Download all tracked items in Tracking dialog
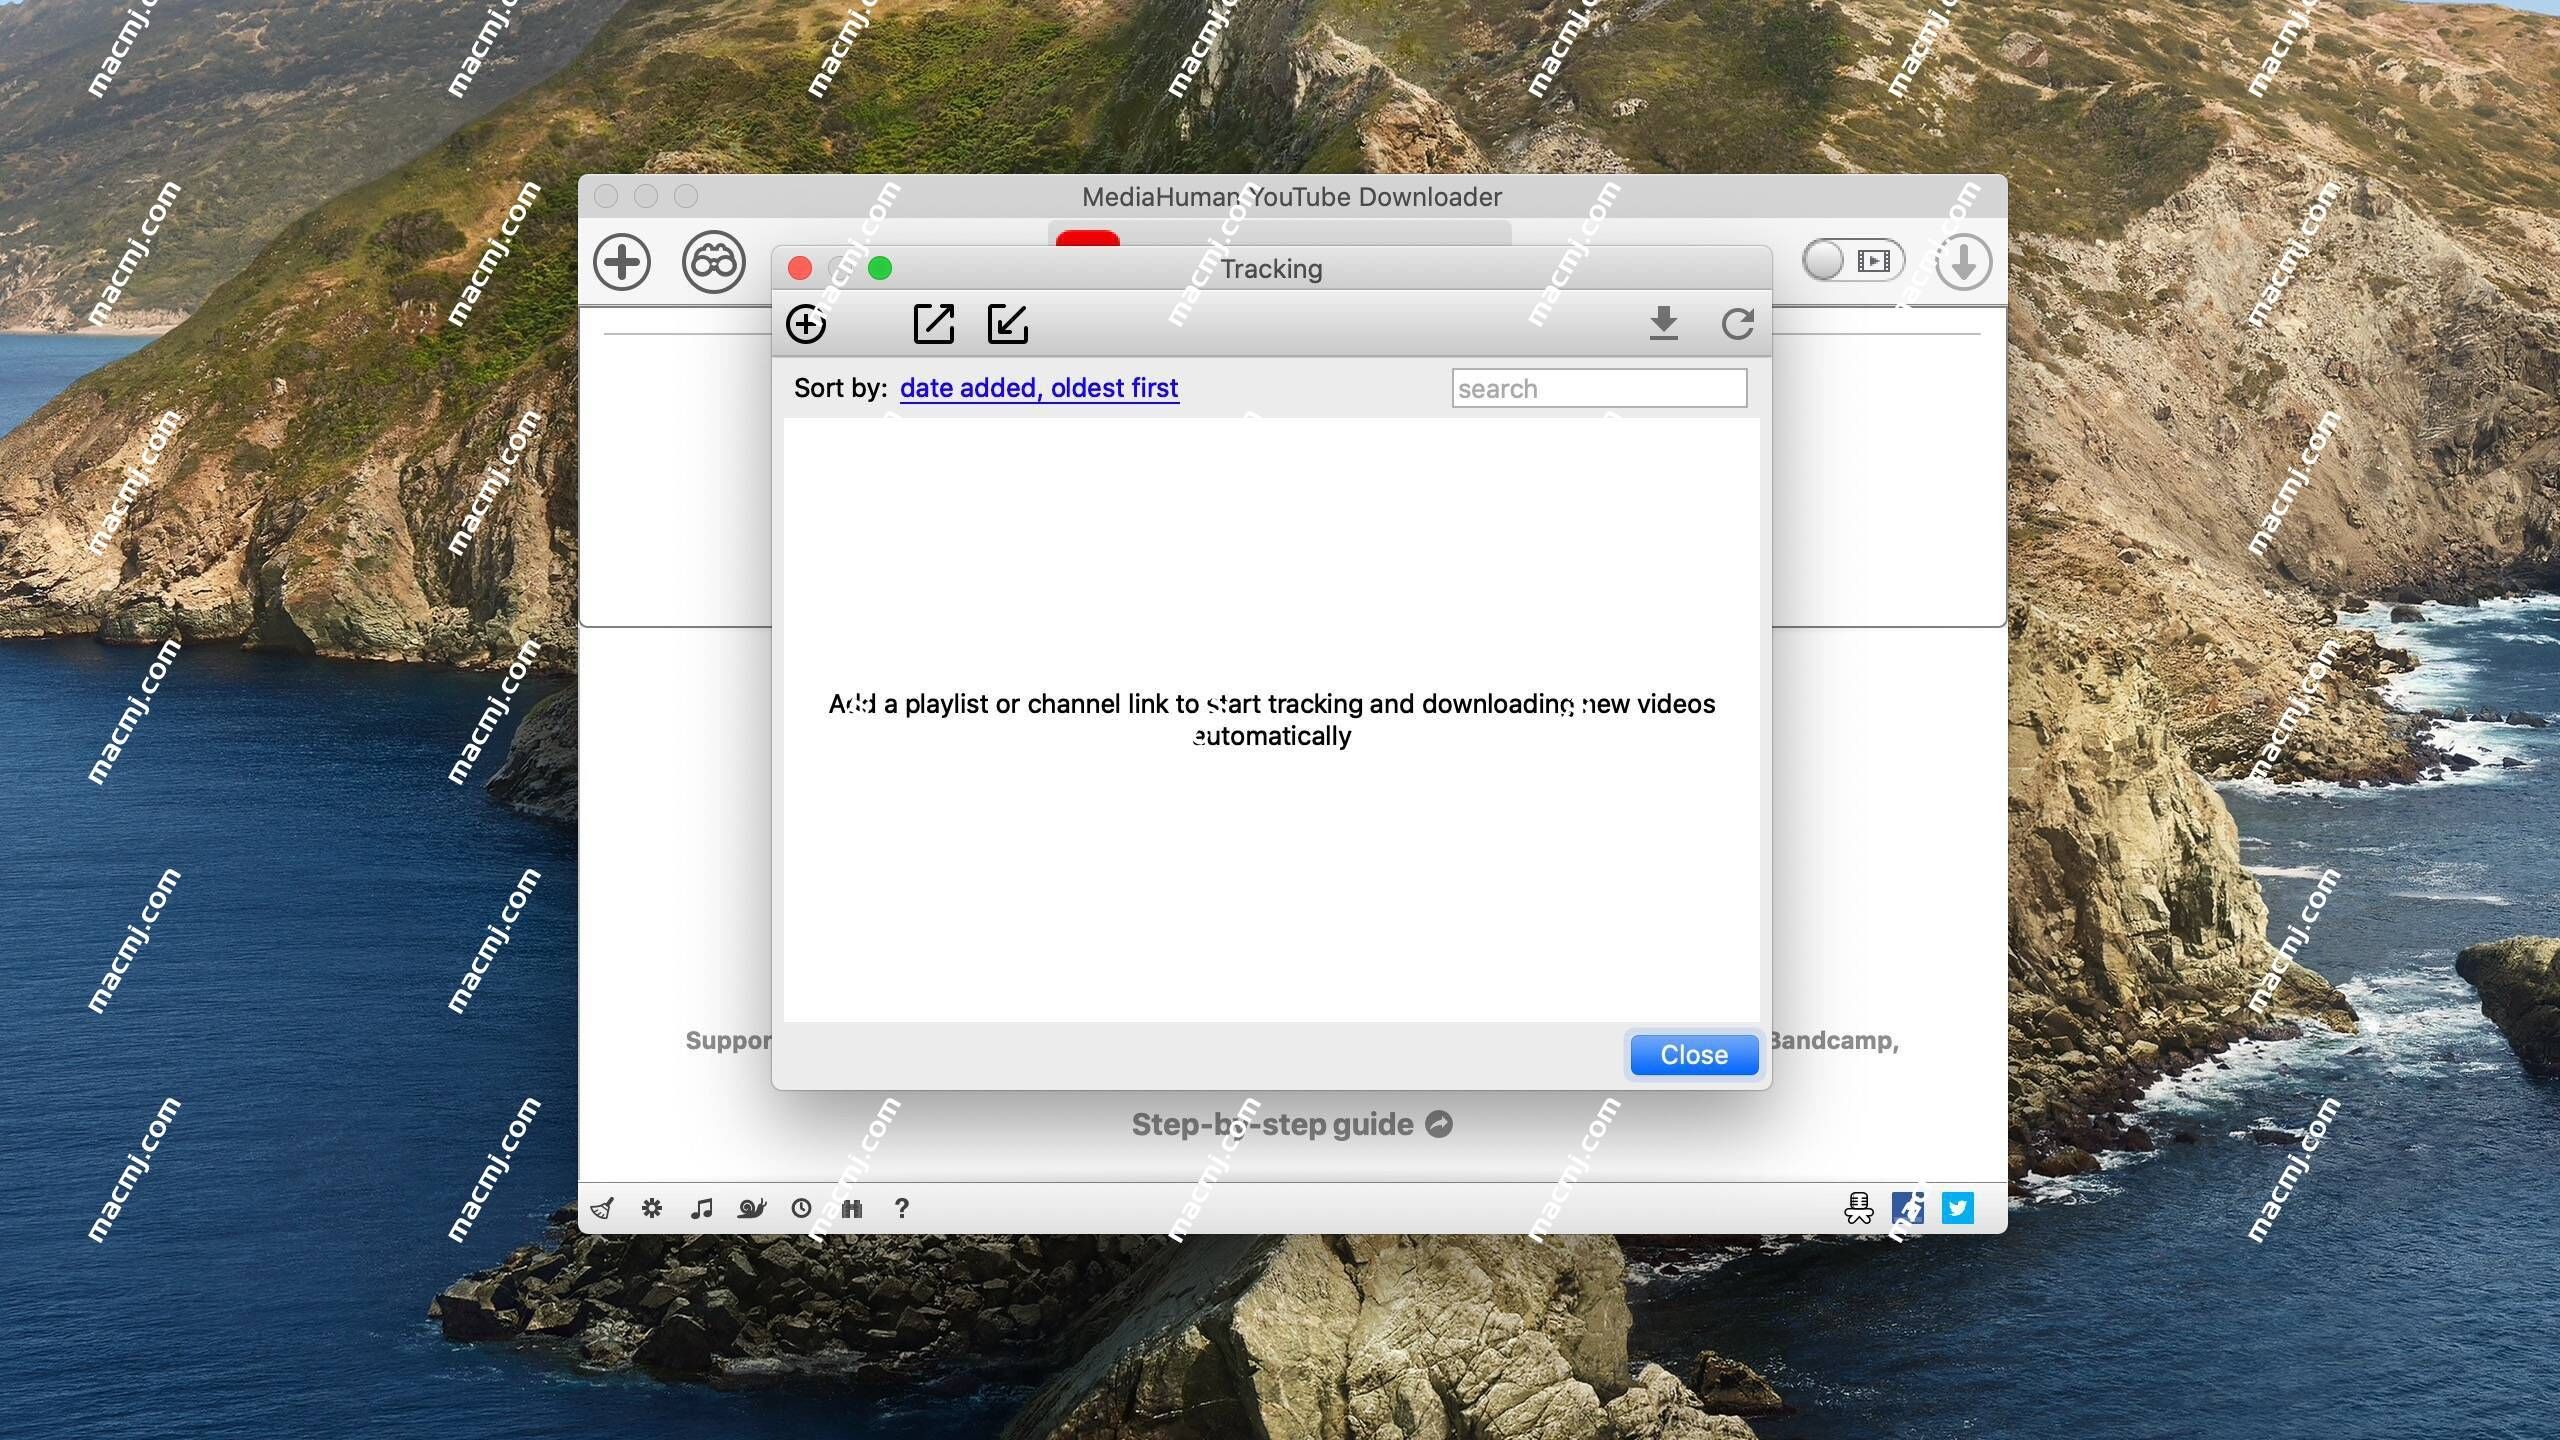The image size is (2560, 1440). [x=1664, y=323]
